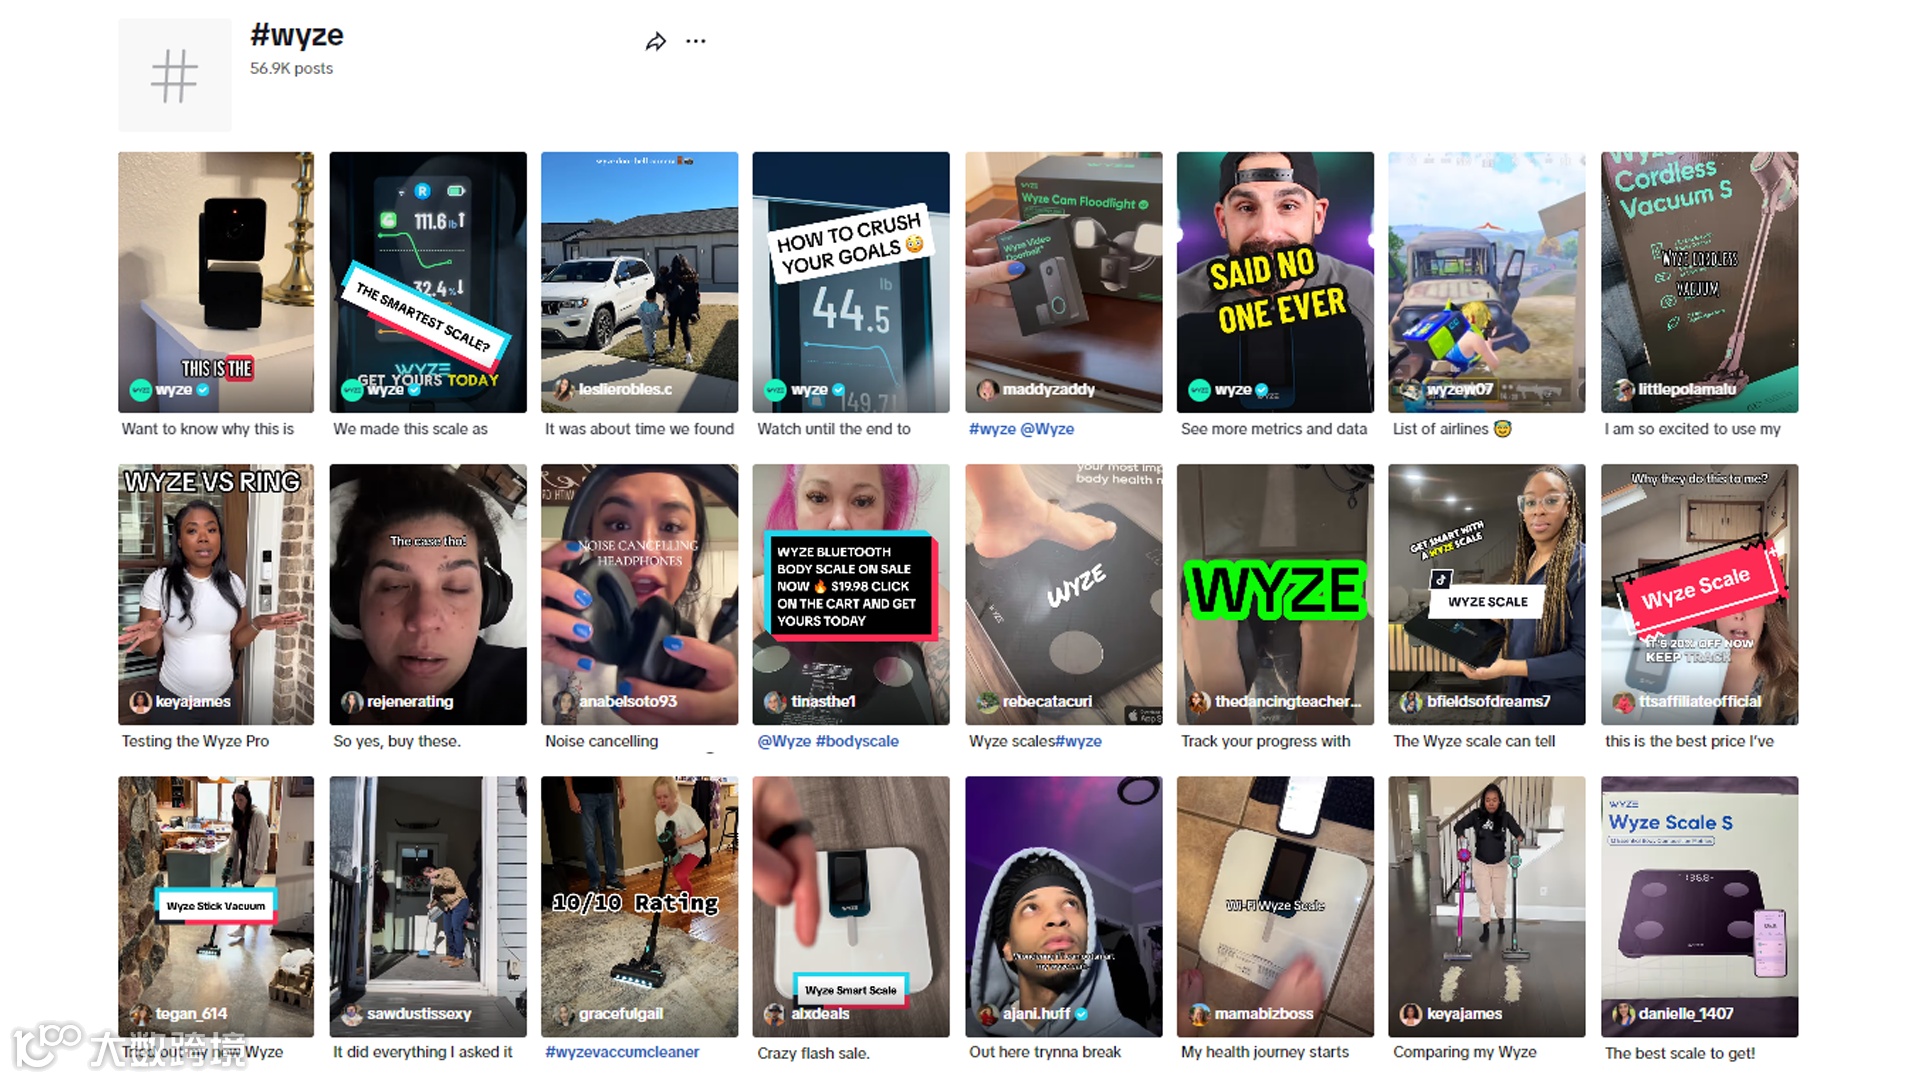Open the three-dot more options menu
The image size is (1920, 1080).
[696, 42]
